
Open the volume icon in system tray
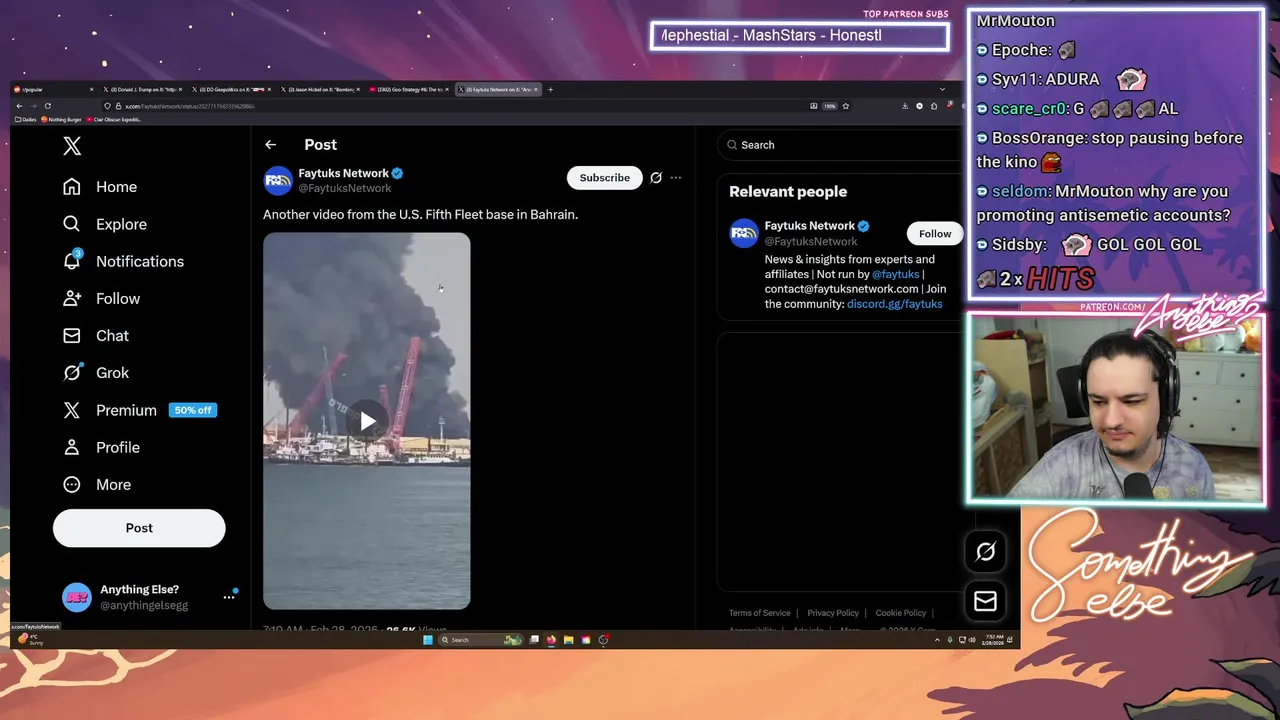click(x=972, y=640)
